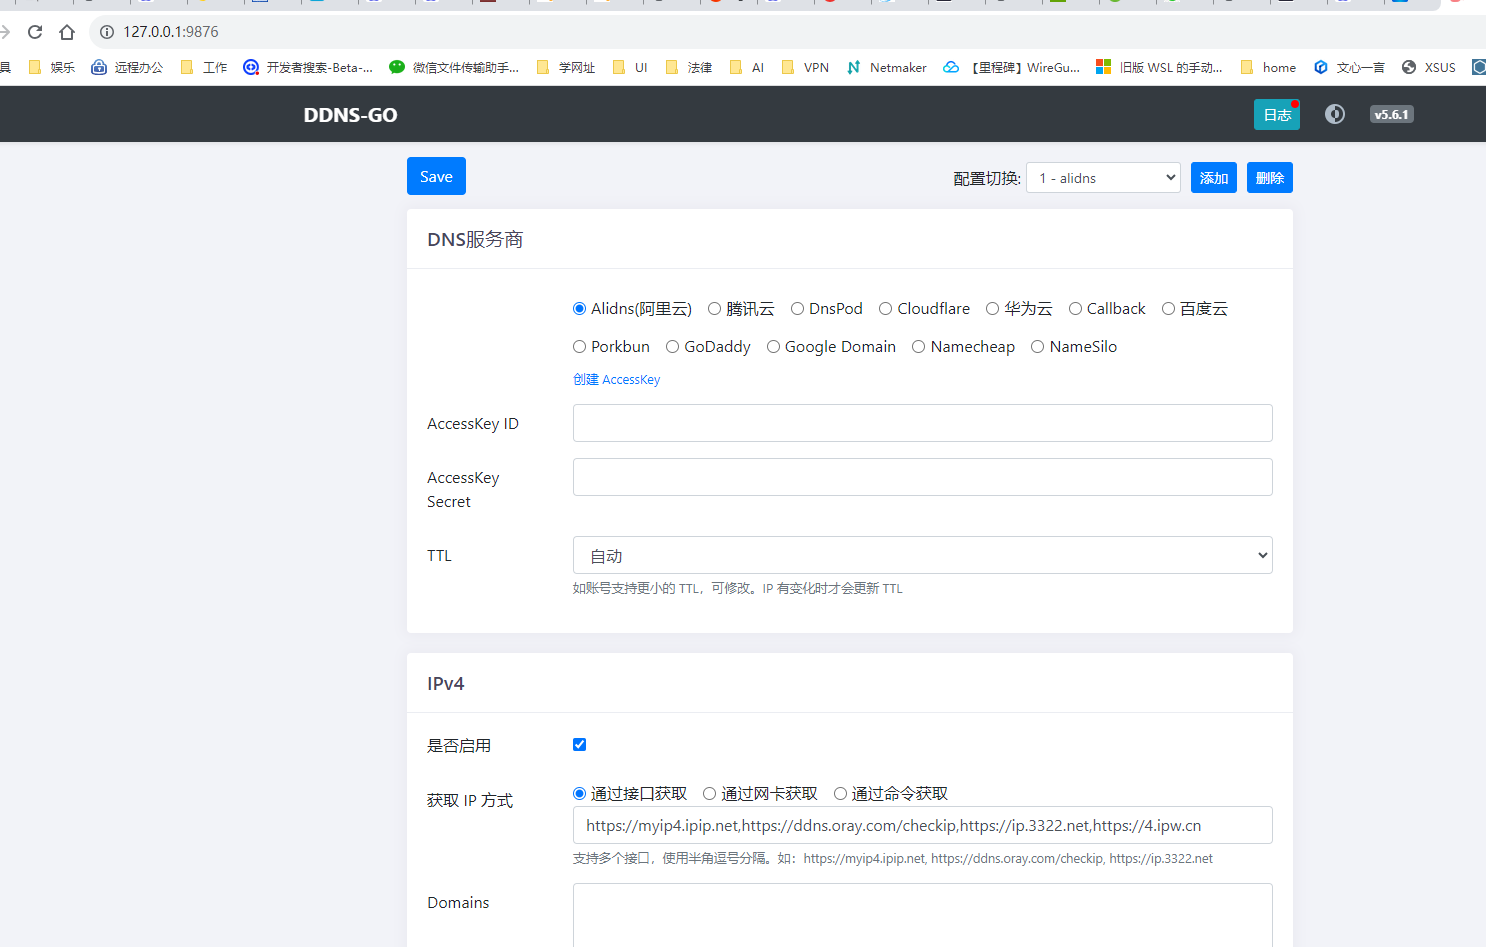Open the Netmaker bookmark

pos(887,67)
